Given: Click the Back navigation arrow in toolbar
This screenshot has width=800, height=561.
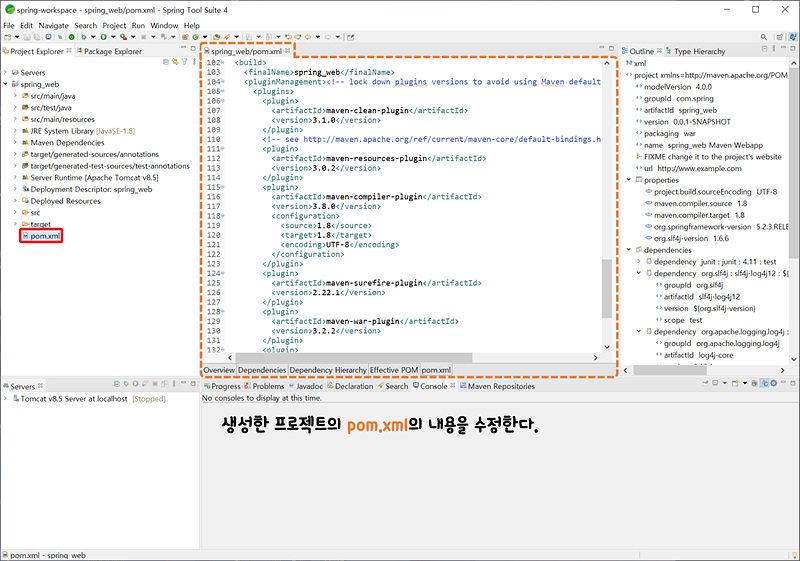Looking at the screenshot, I should point(308,37).
